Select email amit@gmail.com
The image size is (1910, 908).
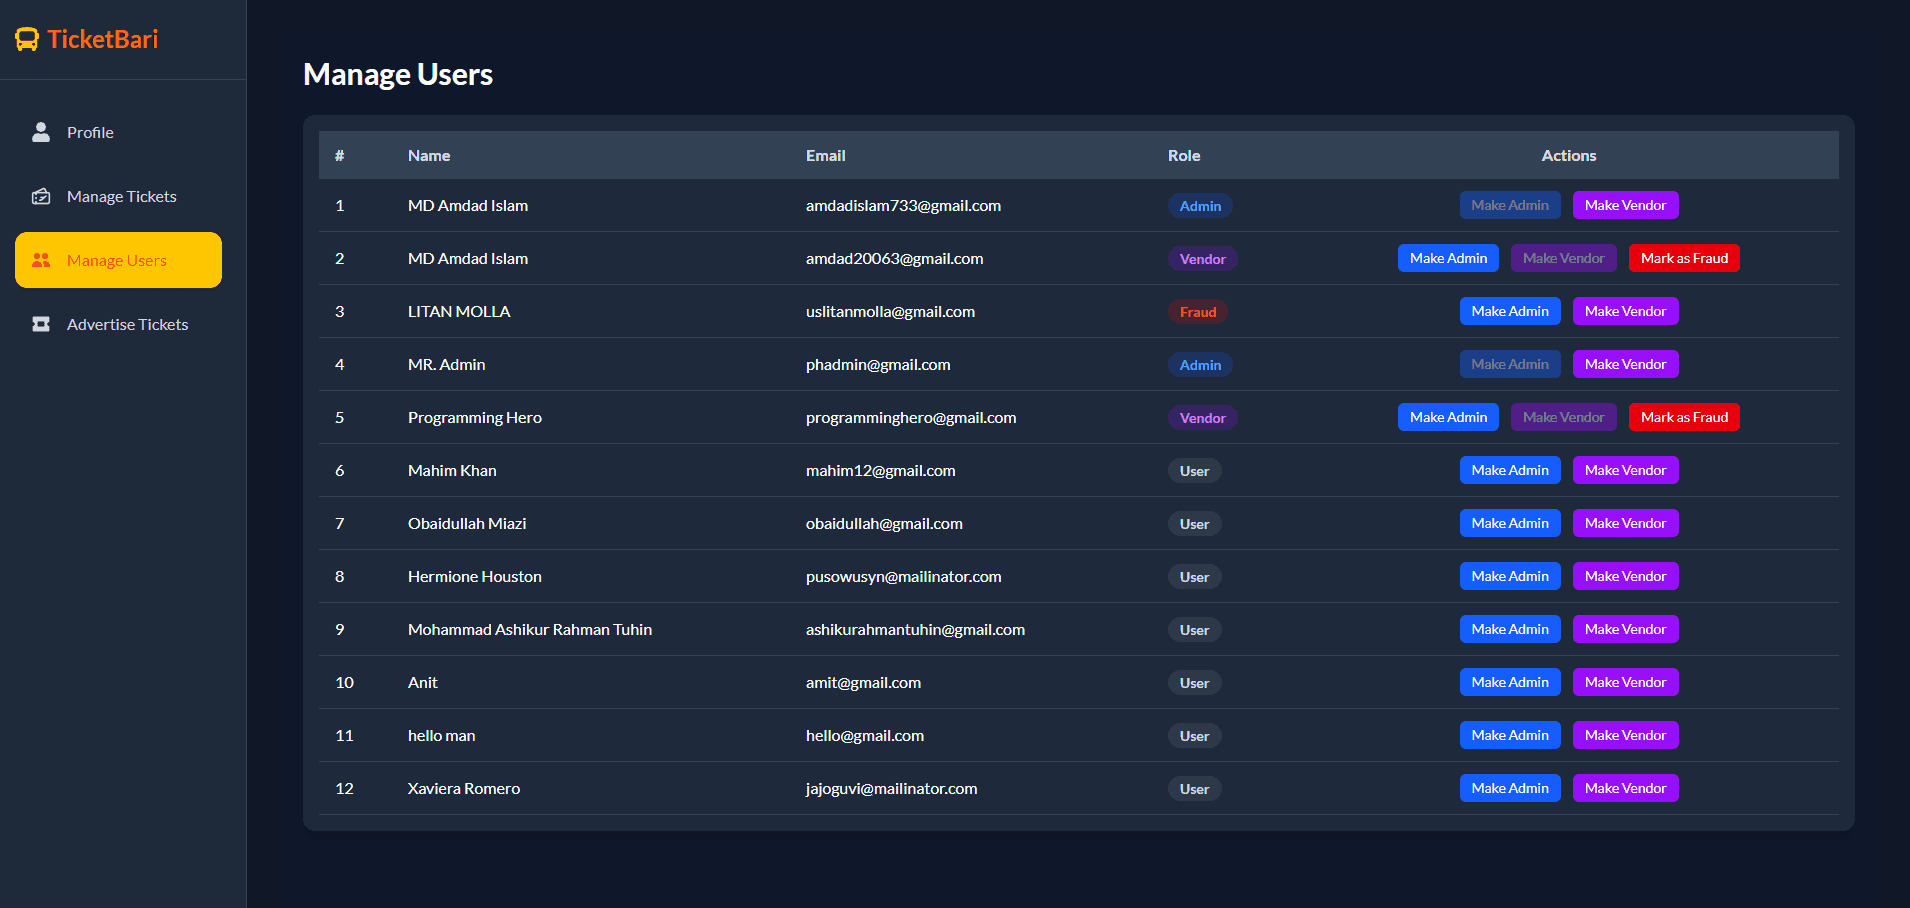[863, 682]
